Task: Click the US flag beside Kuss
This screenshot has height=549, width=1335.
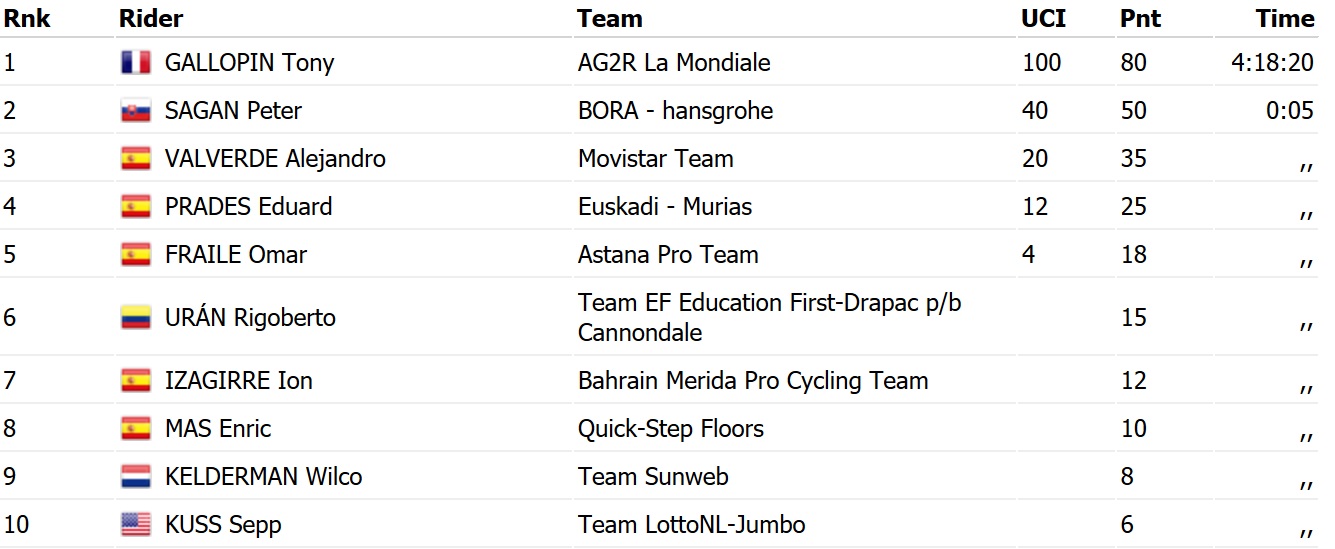Action: click(x=135, y=525)
